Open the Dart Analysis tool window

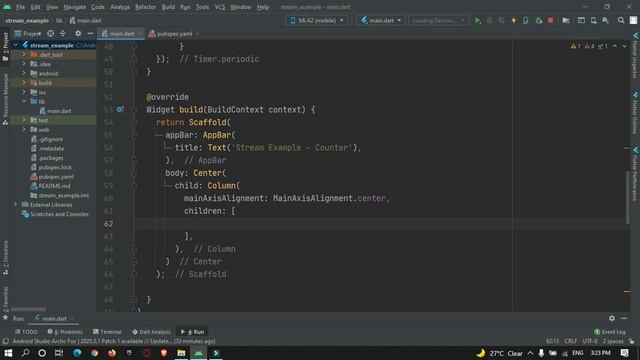(x=151, y=332)
